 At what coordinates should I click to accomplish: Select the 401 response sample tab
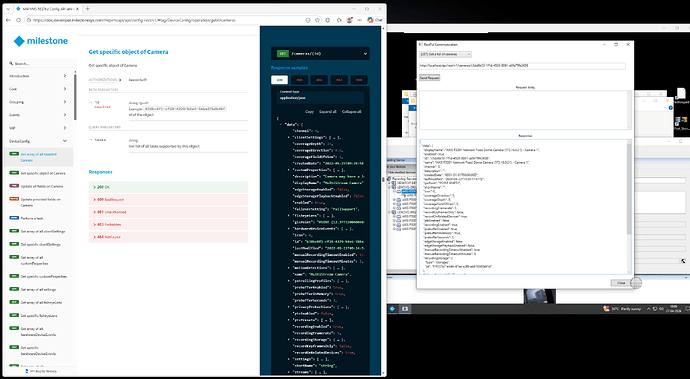319,80
